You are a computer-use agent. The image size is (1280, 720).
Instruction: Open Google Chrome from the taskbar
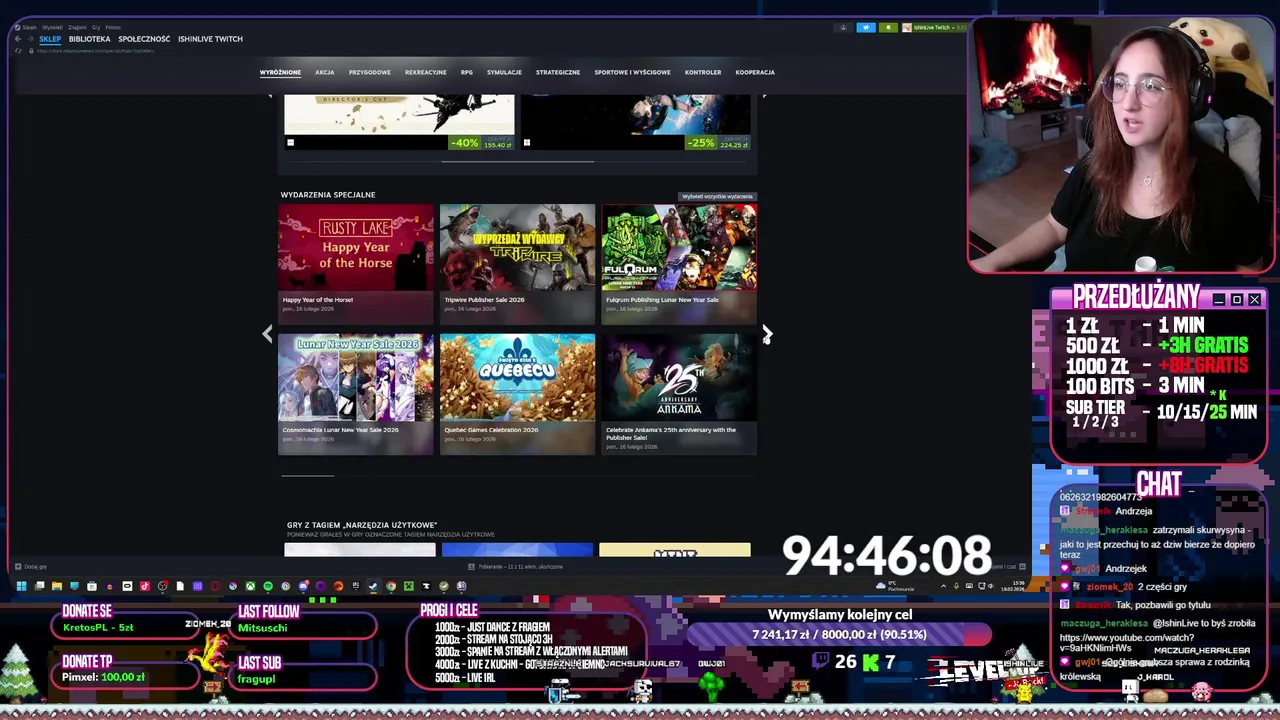click(391, 586)
